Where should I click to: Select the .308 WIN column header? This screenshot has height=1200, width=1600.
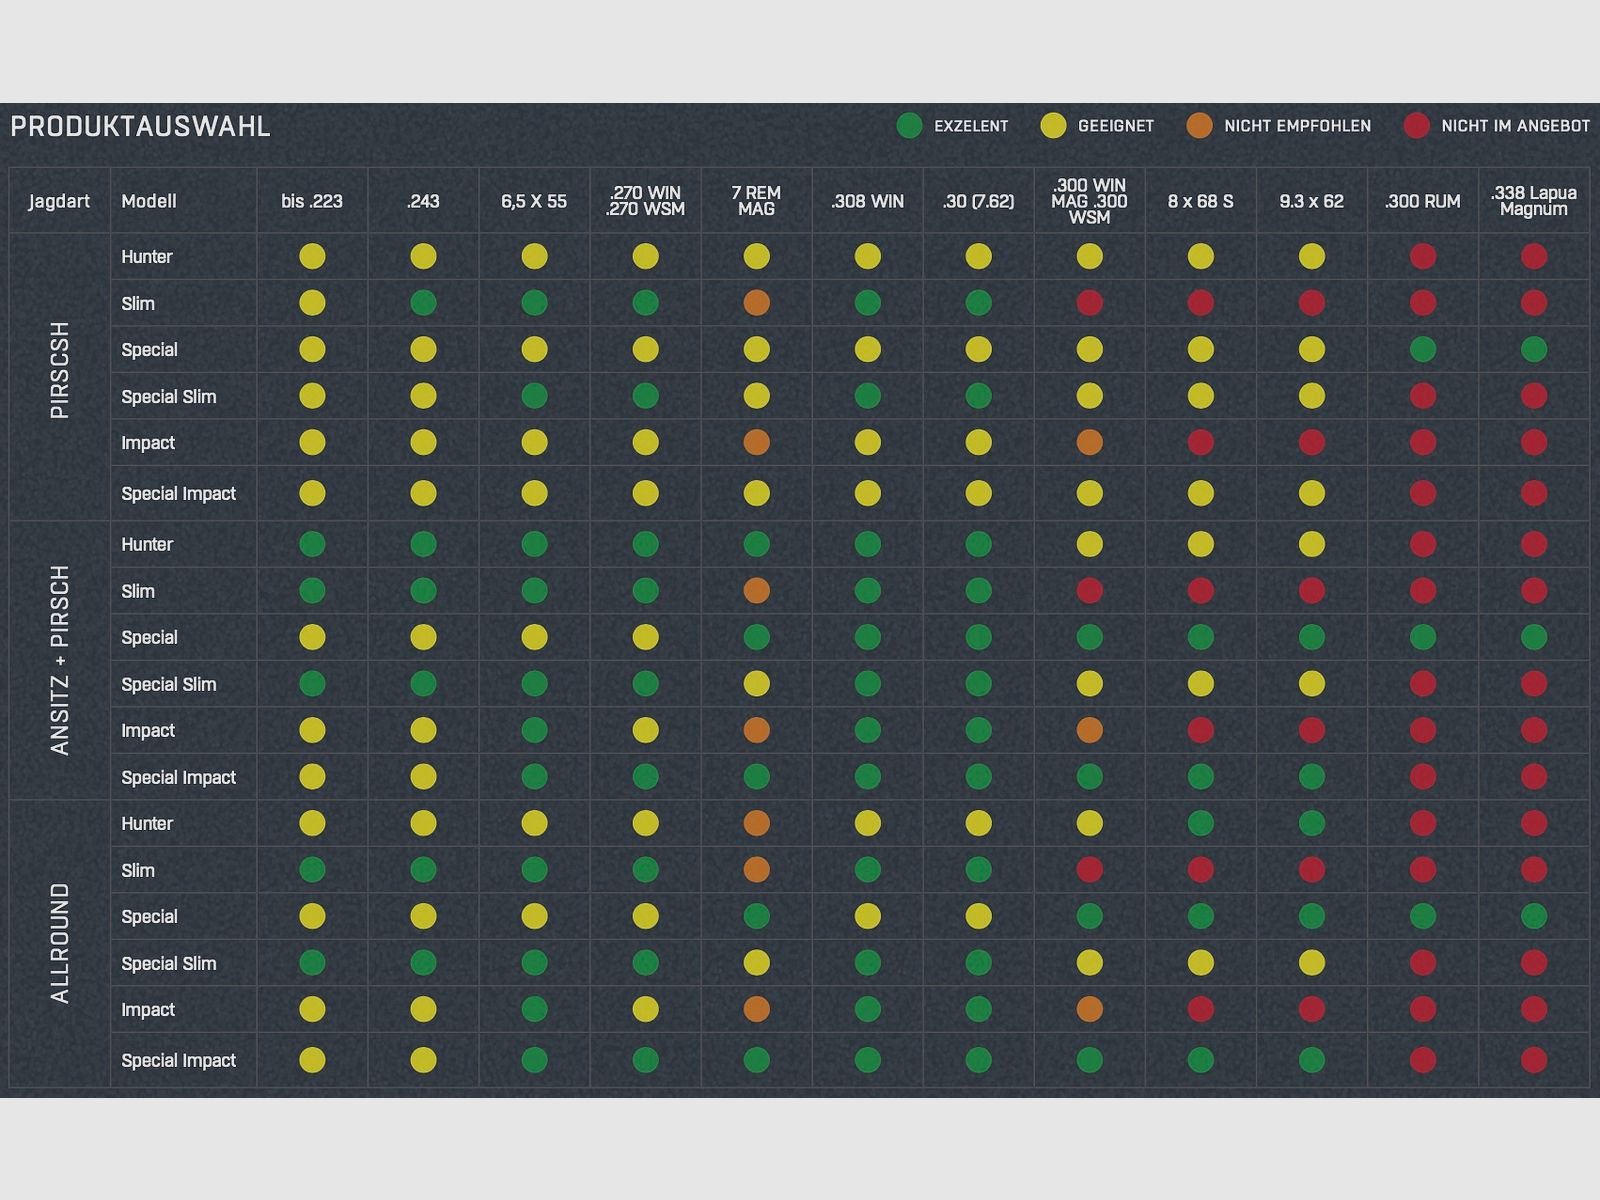[x=867, y=201]
